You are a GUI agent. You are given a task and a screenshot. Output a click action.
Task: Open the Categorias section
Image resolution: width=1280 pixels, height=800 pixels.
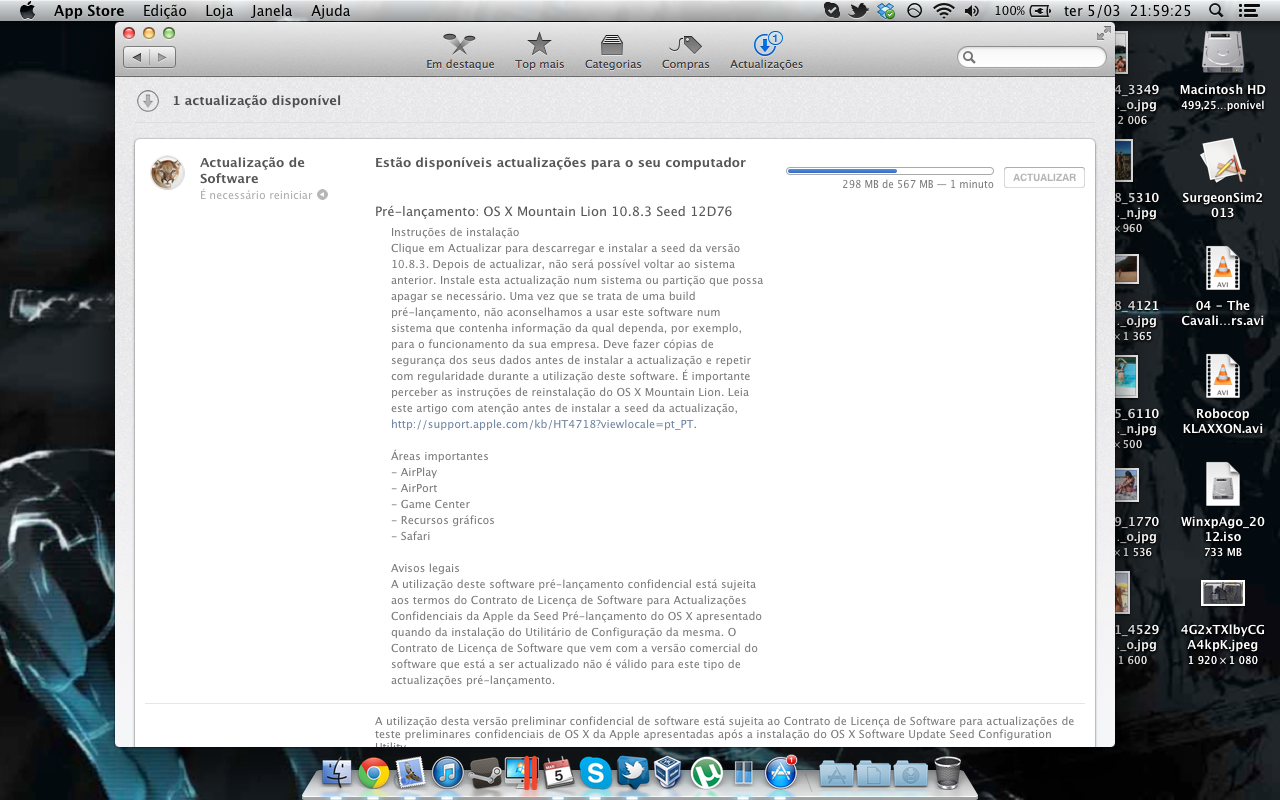point(613,51)
